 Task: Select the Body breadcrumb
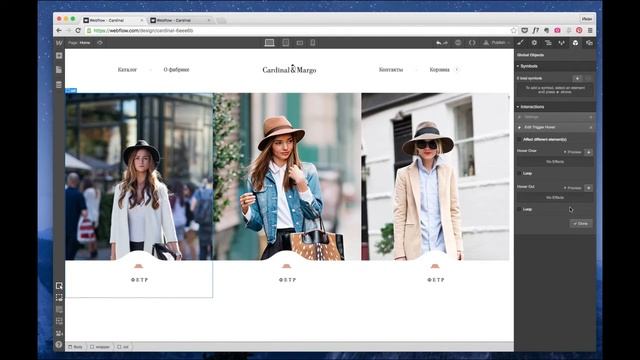pos(76,347)
